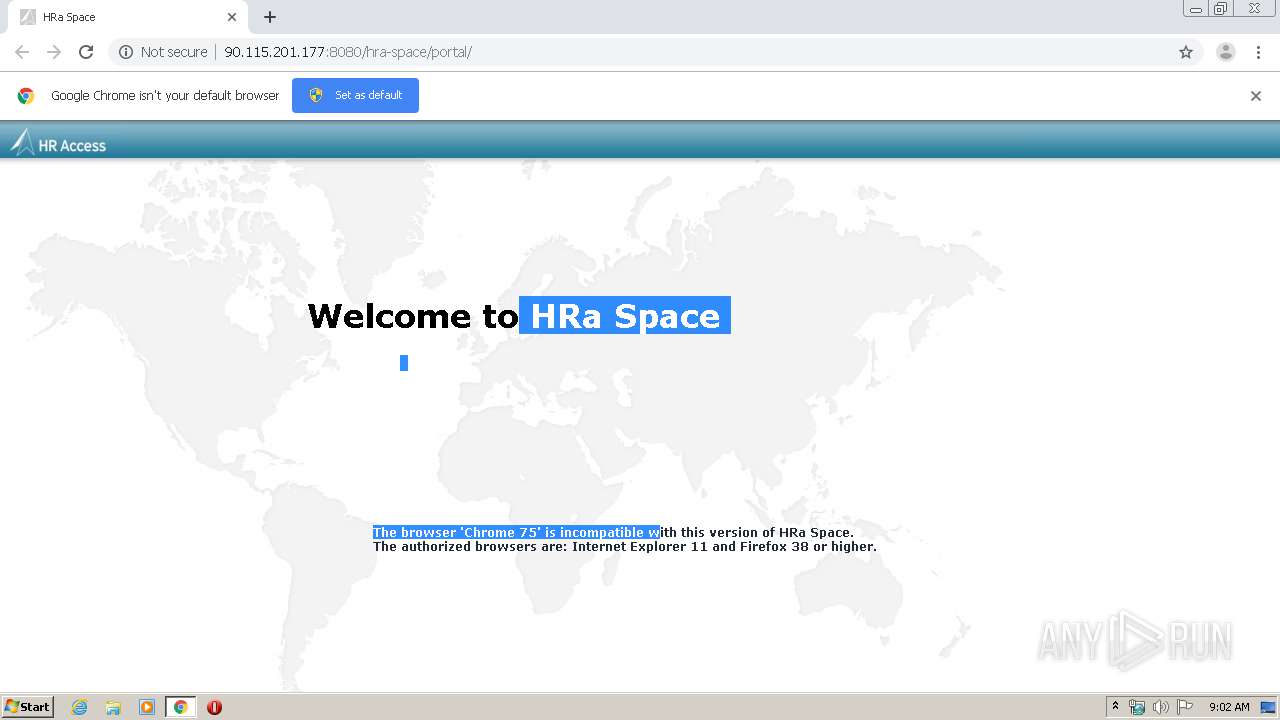1280x720 pixels.
Task: Select the HRa Space tab
Action: click(x=127, y=17)
